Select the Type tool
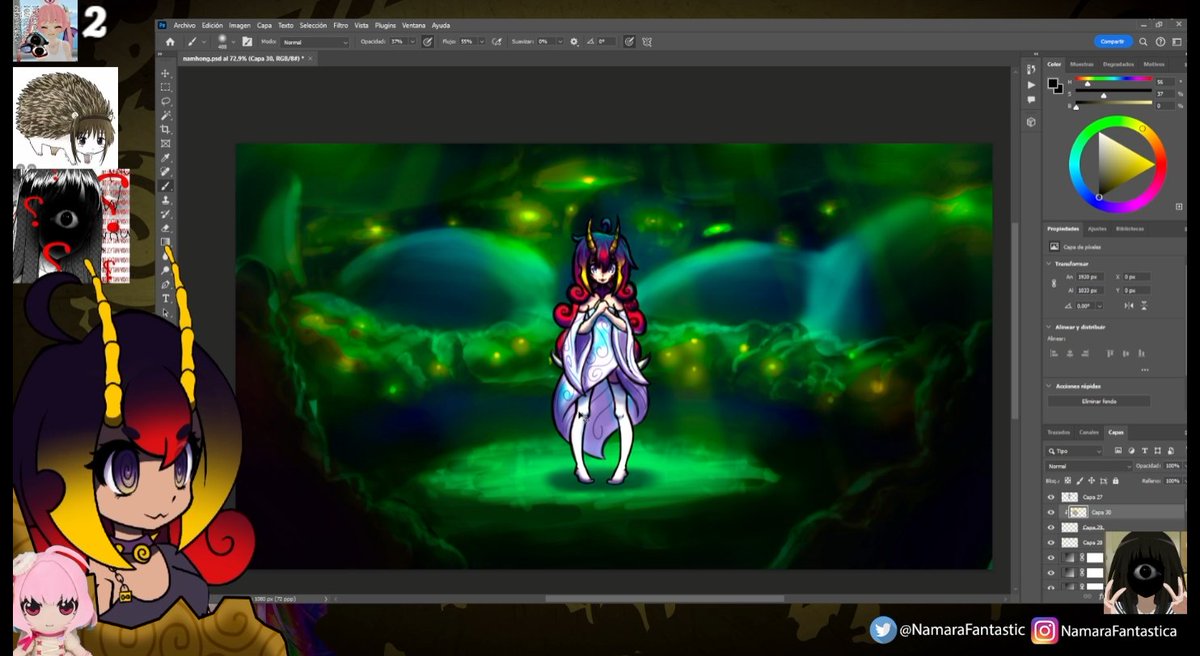 (x=165, y=298)
